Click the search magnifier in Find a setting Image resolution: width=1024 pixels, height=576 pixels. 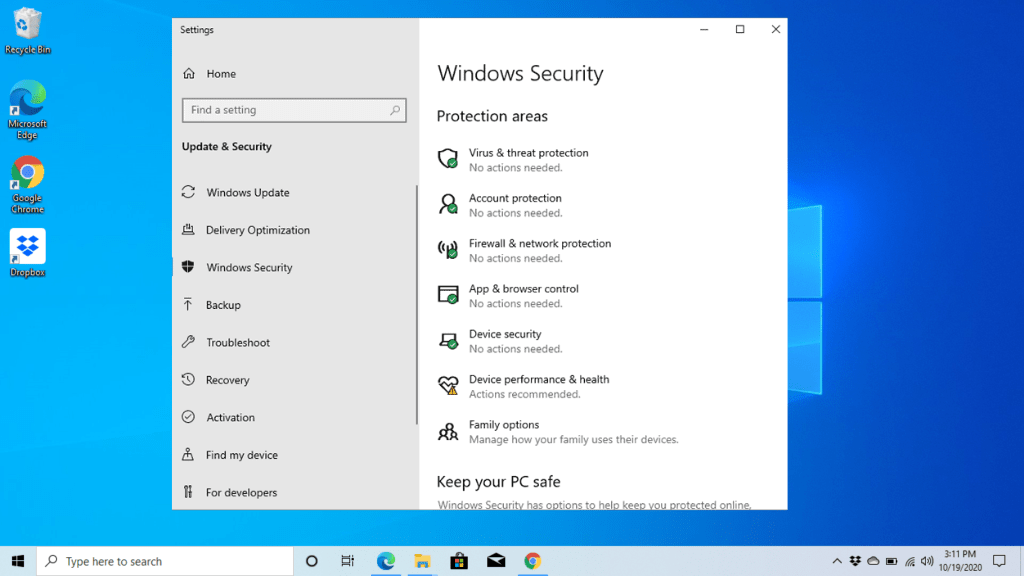click(x=395, y=110)
